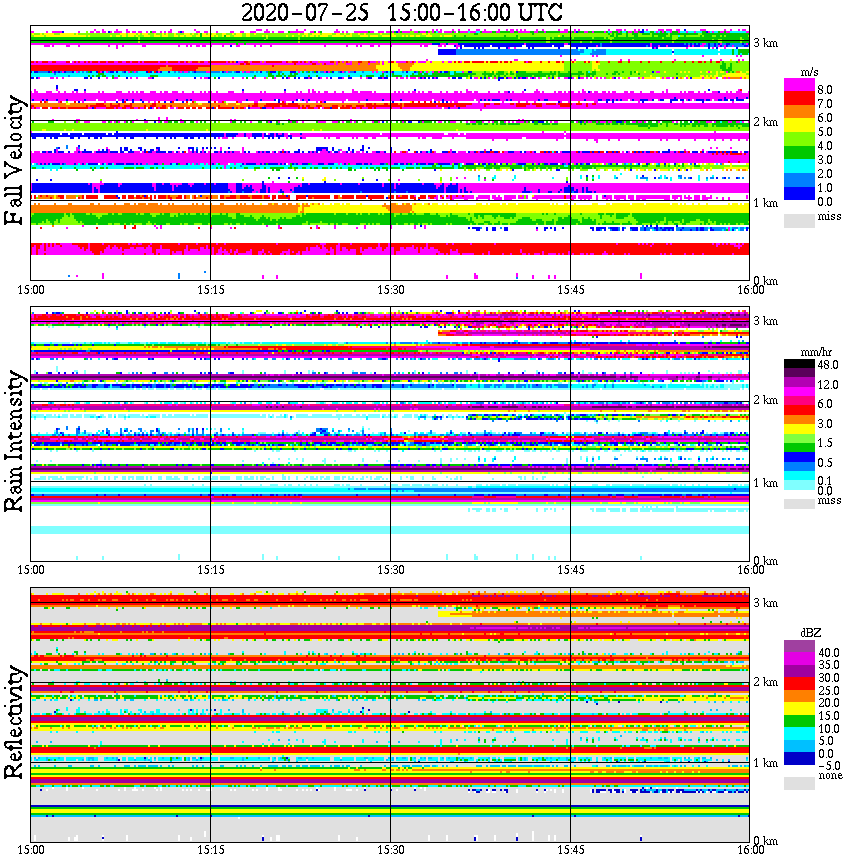Click "4.0" in the m/s legend

(825, 146)
